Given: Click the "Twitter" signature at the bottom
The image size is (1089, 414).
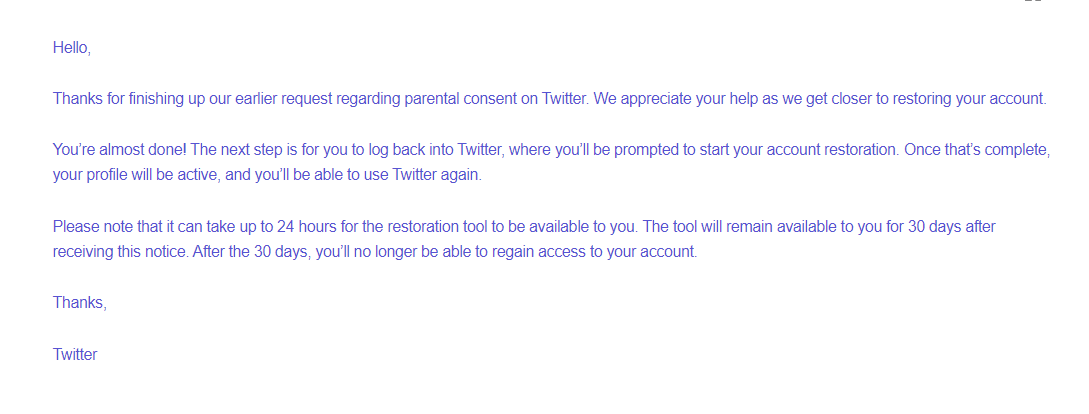Looking at the screenshot, I should 75,353.
